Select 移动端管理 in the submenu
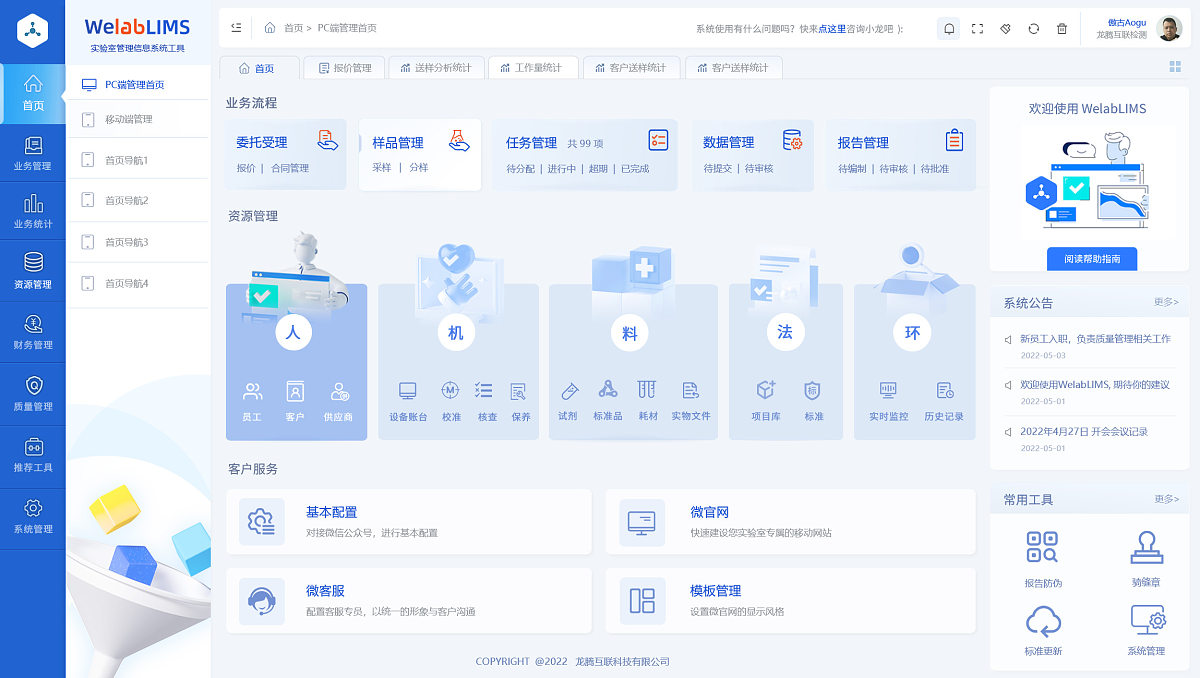This screenshot has height=678, width=1200. 128,119
